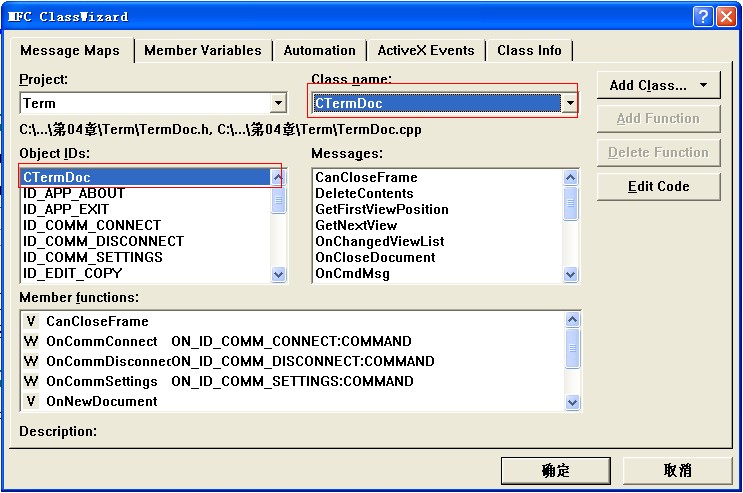Click Object IDs scroll down arrow
Viewport: 743px width, 493px height.
pos(279,274)
